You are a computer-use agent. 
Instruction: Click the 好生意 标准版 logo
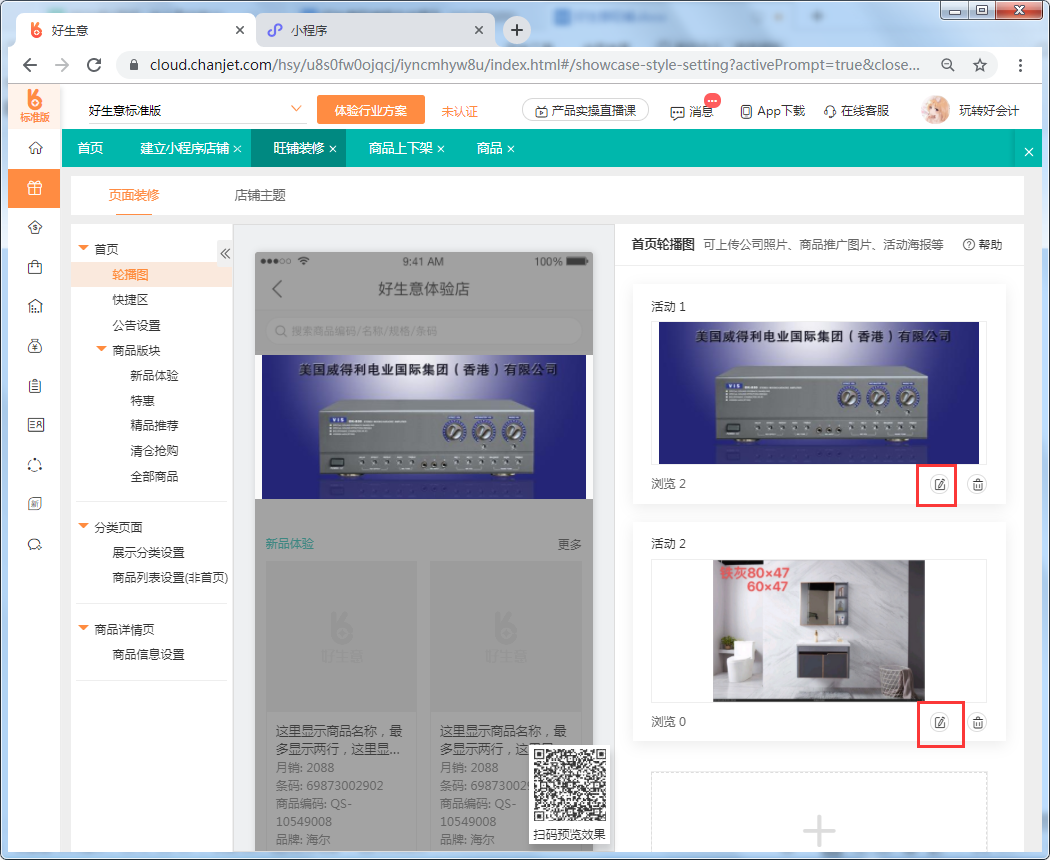(x=35, y=106)
